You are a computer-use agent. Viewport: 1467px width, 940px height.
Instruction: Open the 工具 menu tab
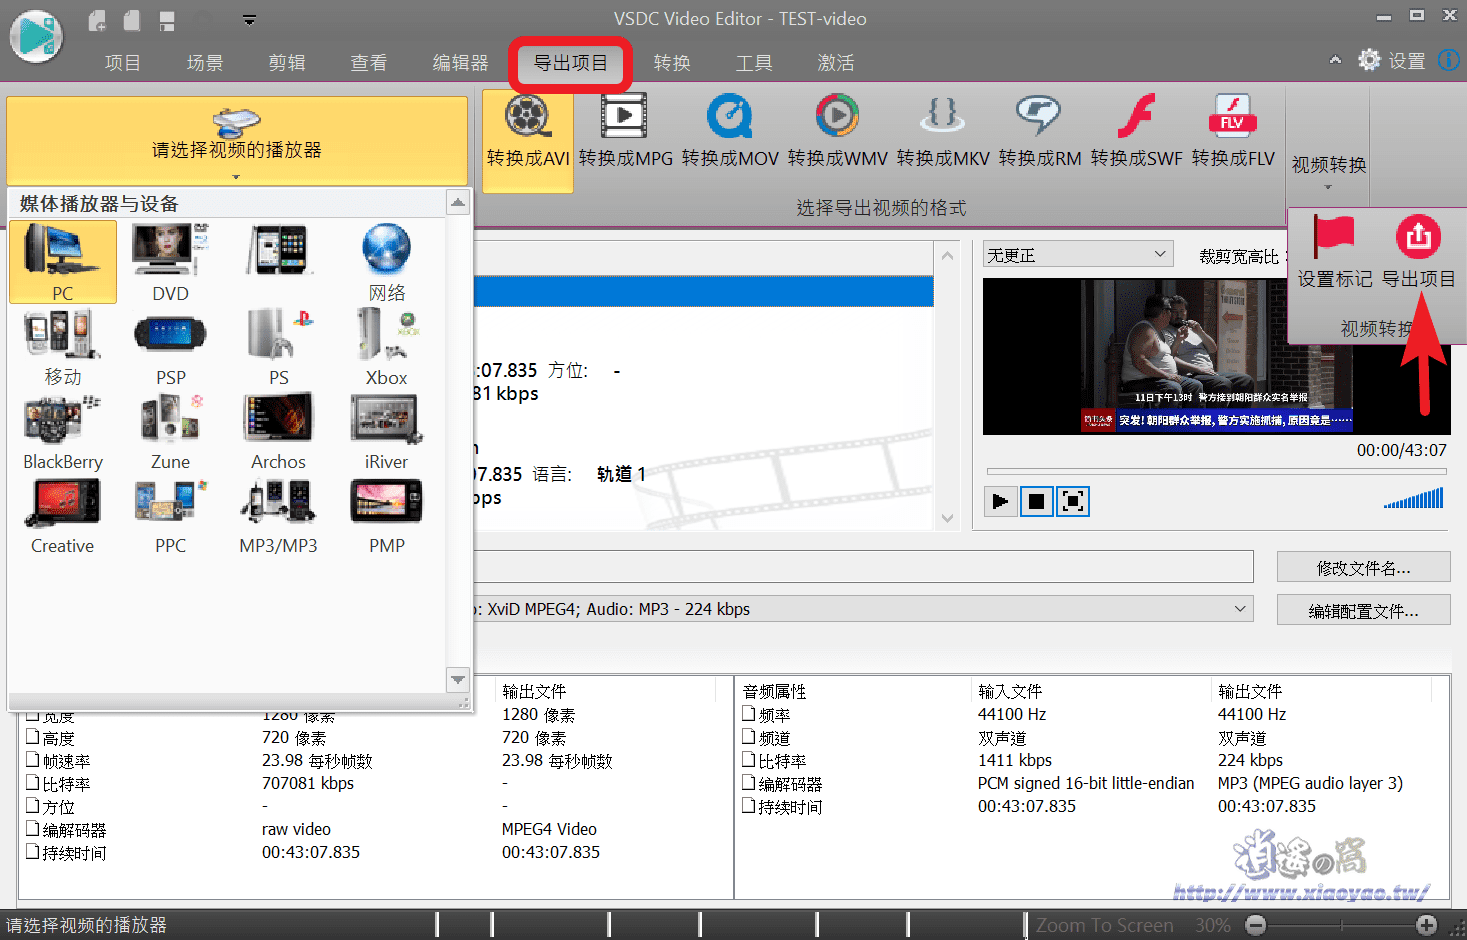(x=754, y=62)
